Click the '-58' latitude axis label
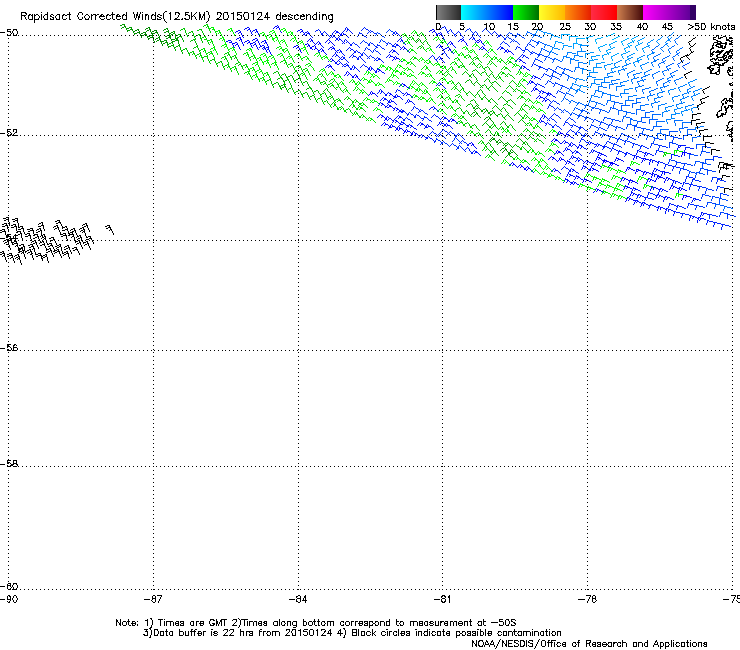 point(9,464)
